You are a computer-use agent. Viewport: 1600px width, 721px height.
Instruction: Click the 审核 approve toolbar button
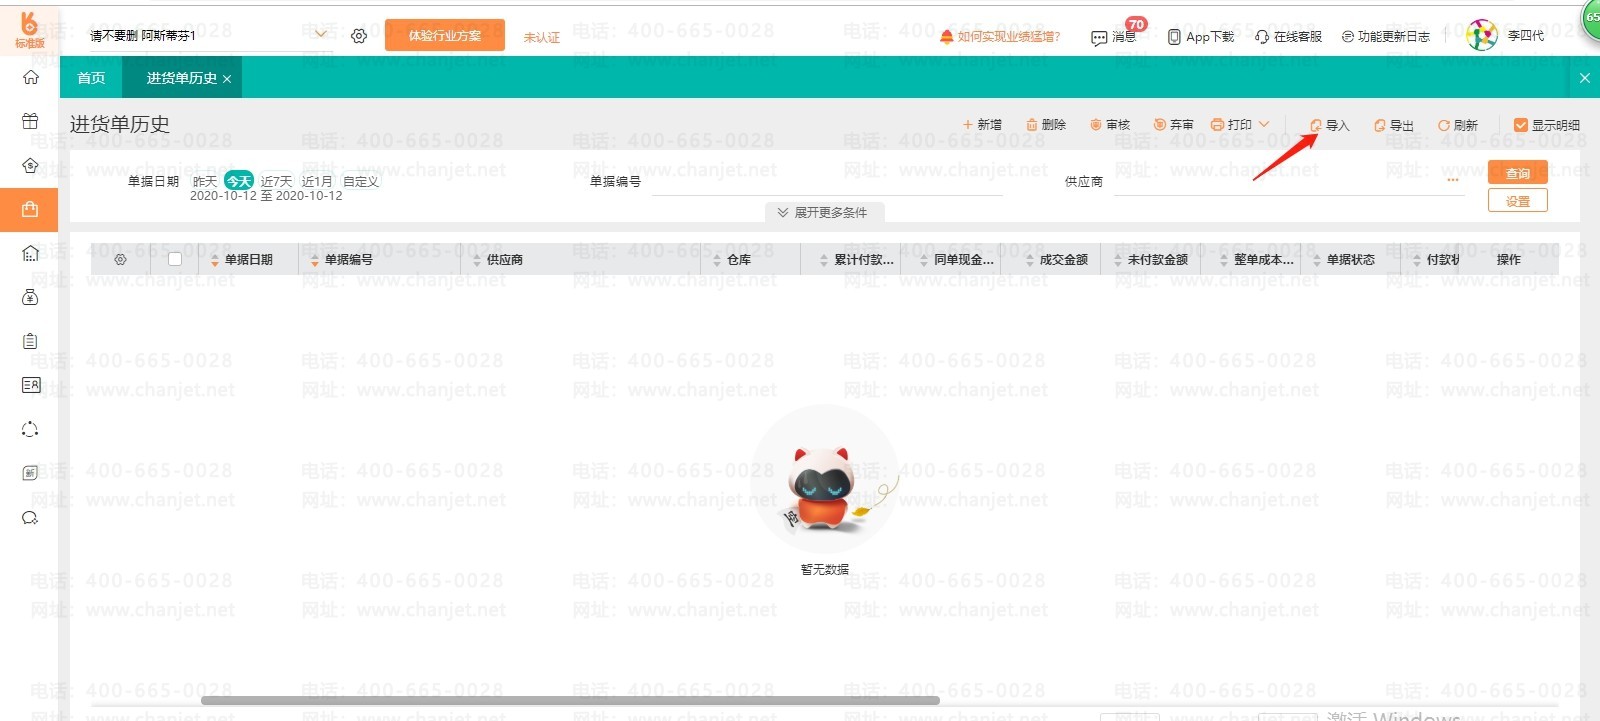click(x=1110, y=125)
